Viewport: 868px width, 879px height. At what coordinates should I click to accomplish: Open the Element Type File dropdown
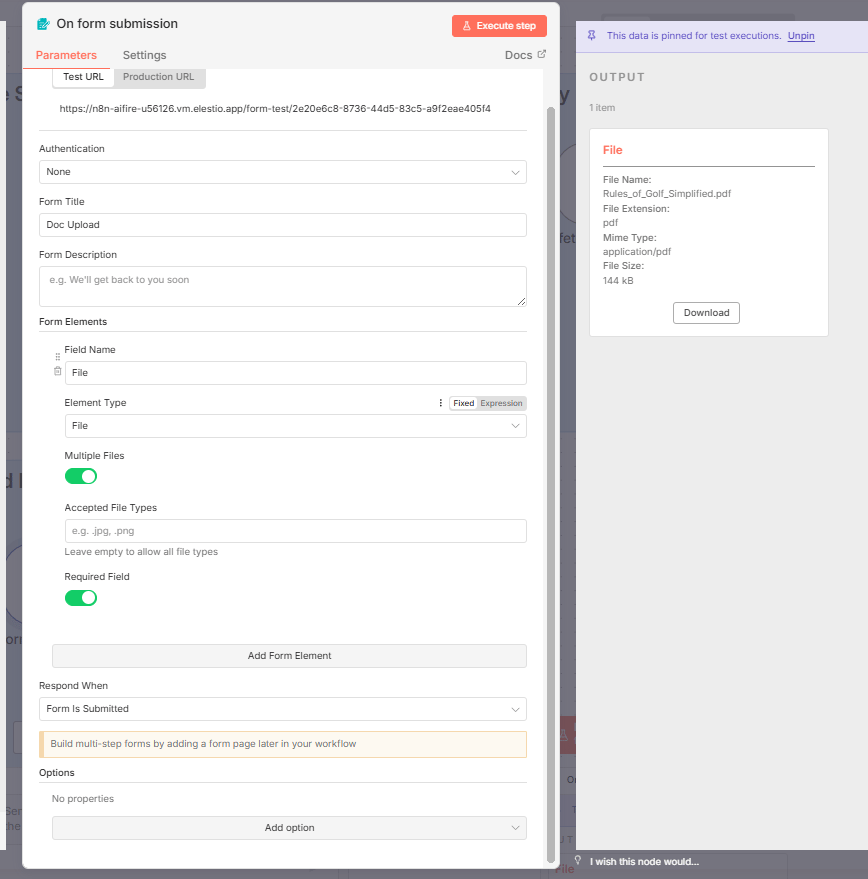click(296, 426)
